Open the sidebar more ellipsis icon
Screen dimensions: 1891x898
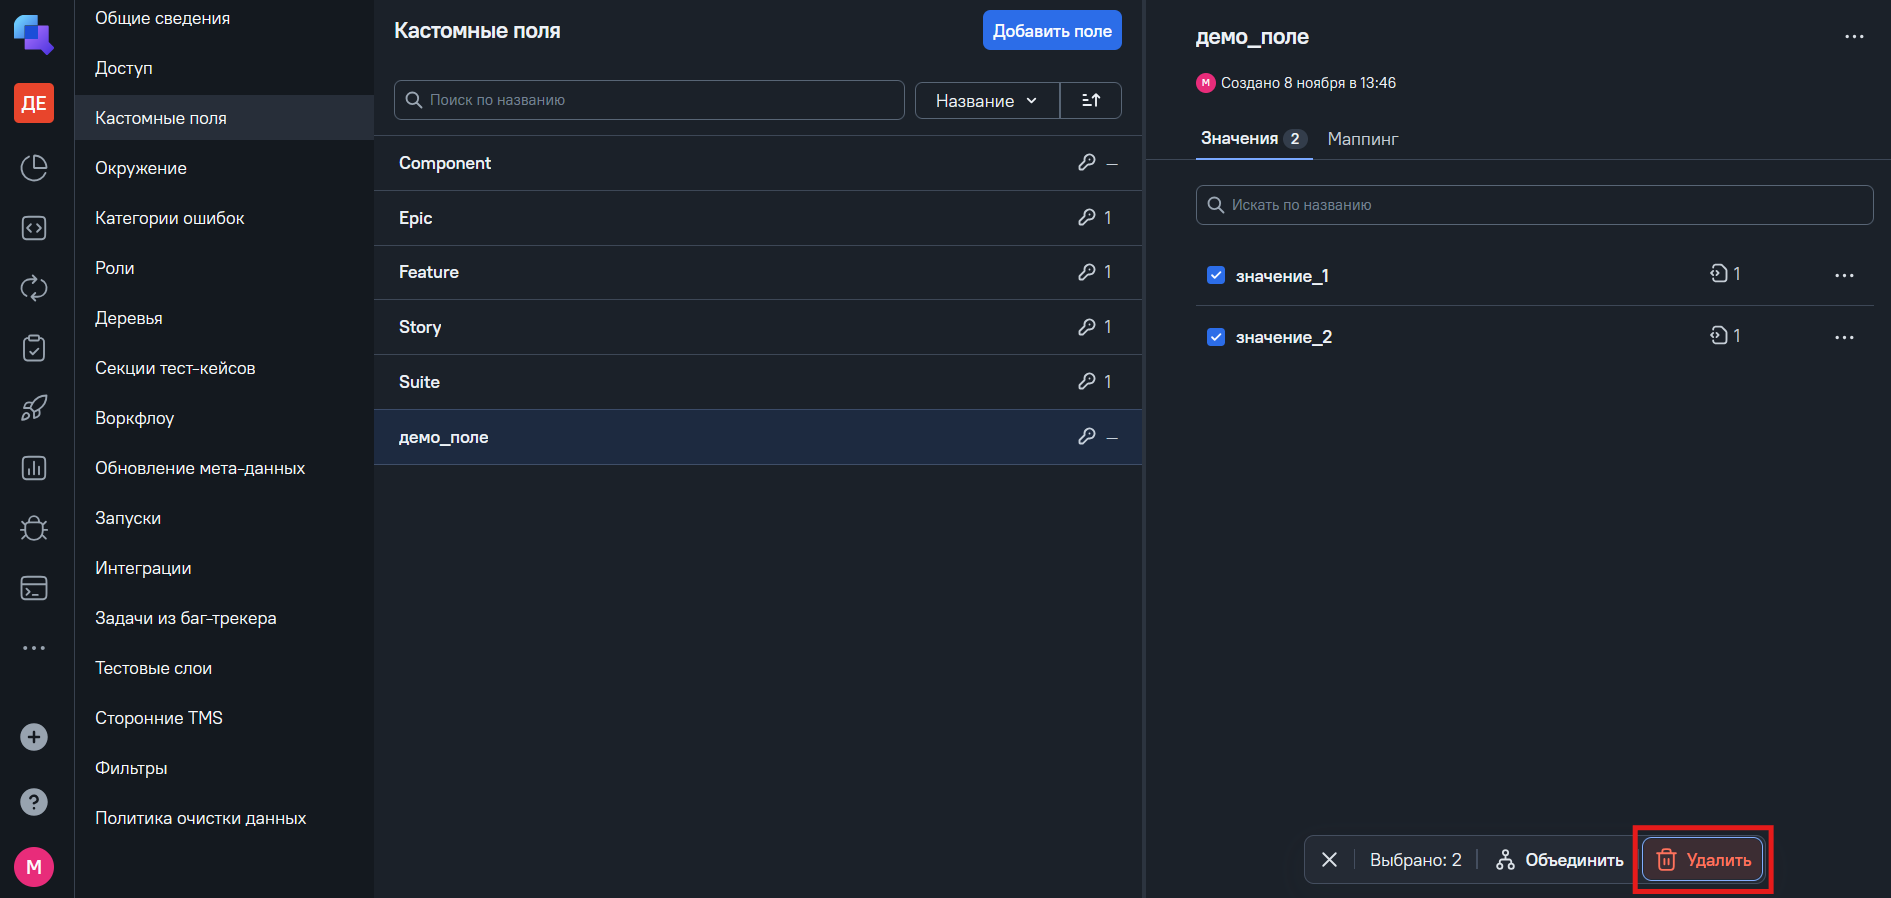pyautogui.click(x=34, y=648)
